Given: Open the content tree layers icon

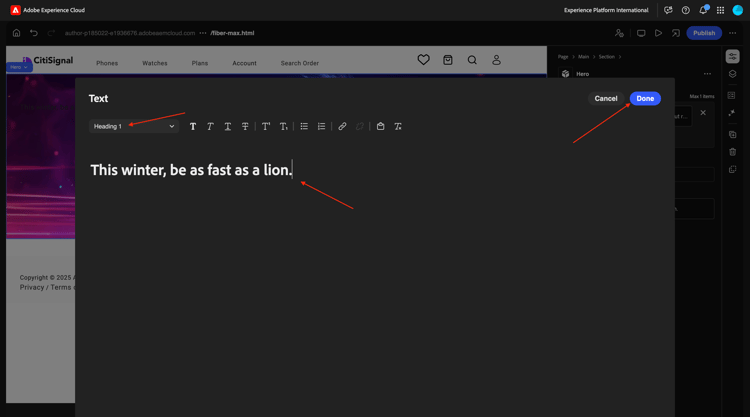Looking at the screenshot, I should click(732, 74).
